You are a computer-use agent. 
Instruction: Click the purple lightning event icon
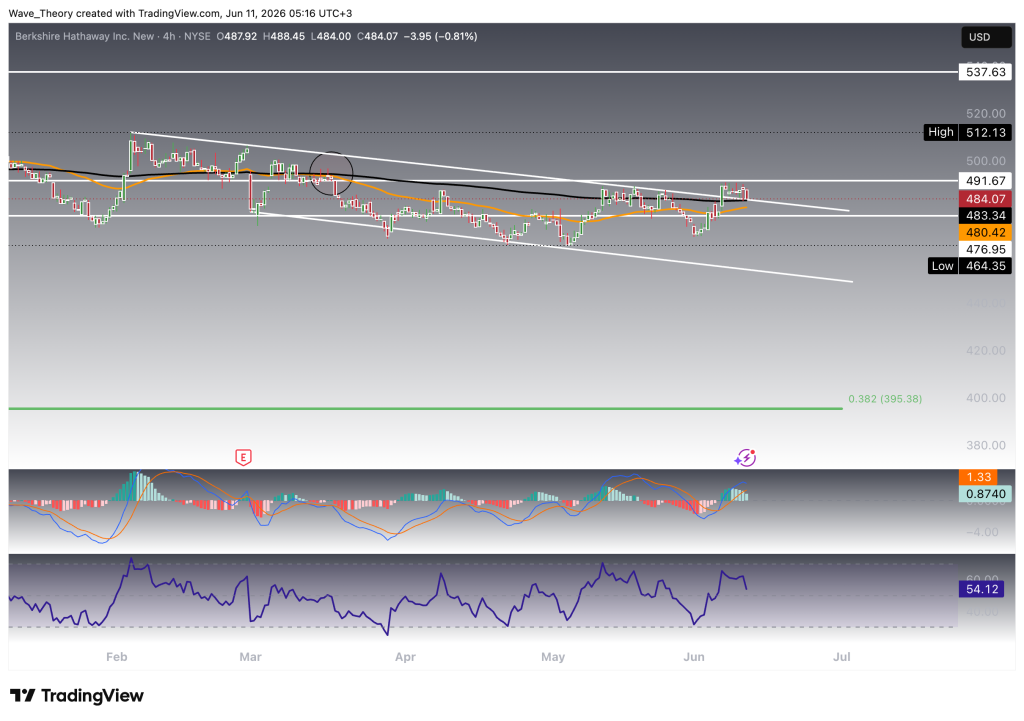745,458
